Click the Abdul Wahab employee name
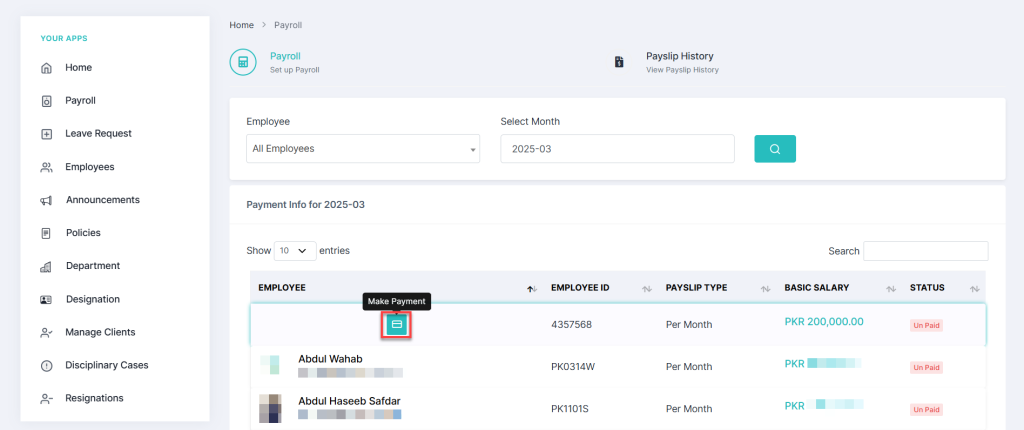 pyautogui.click(x=330, y=359)
